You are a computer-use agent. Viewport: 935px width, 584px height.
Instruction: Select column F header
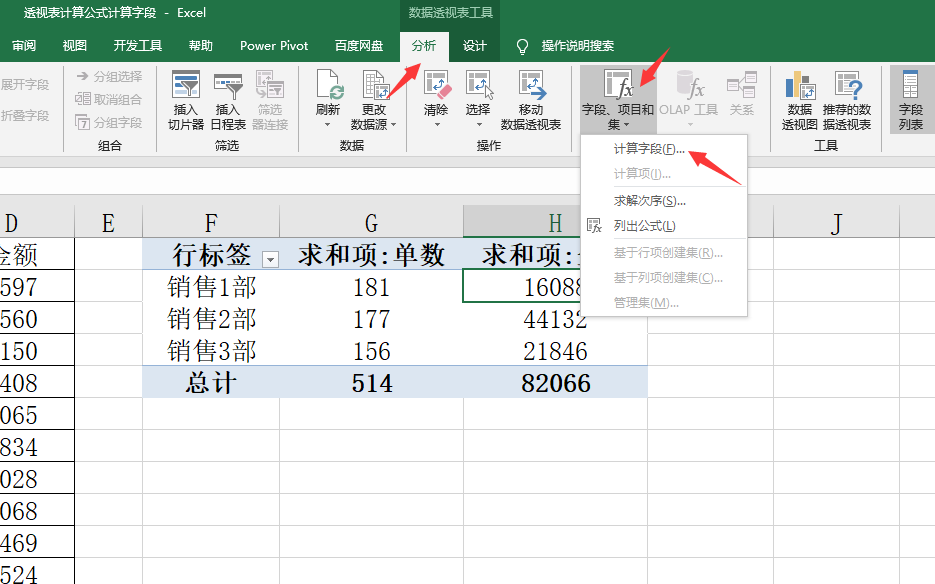coord(210,223)
